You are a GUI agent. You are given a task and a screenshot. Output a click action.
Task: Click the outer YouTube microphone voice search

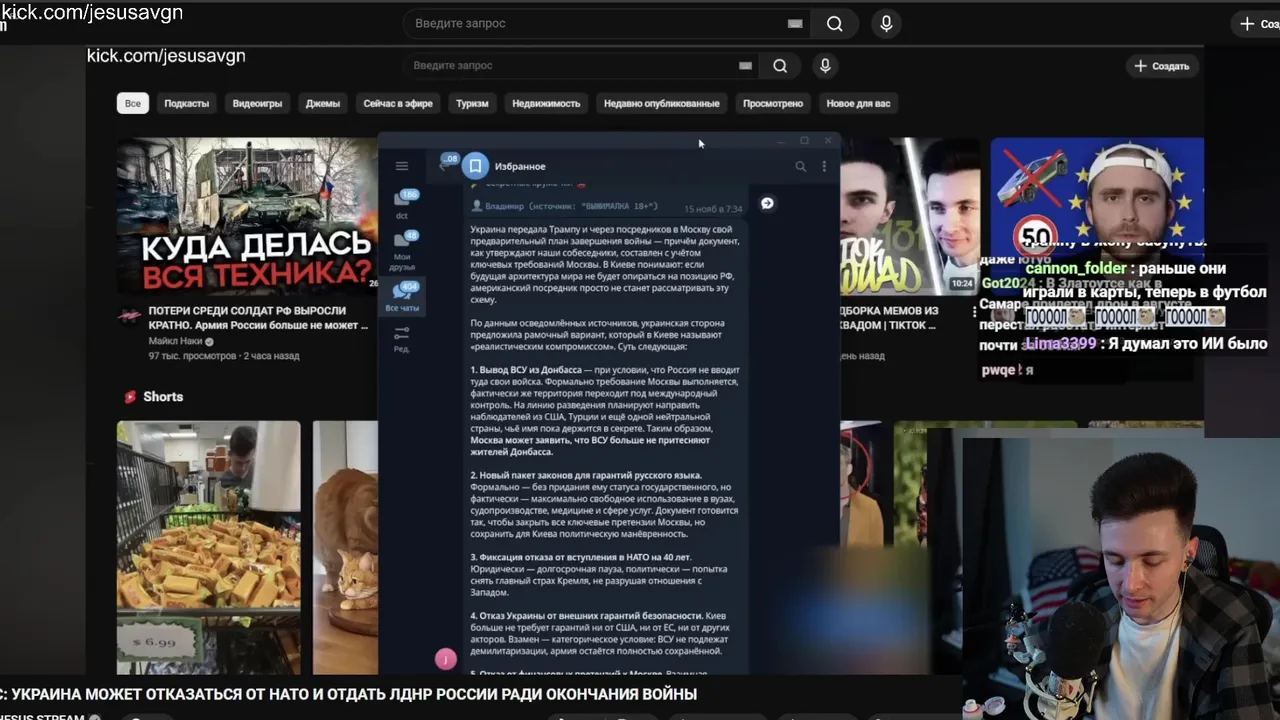tap(886, 24)
